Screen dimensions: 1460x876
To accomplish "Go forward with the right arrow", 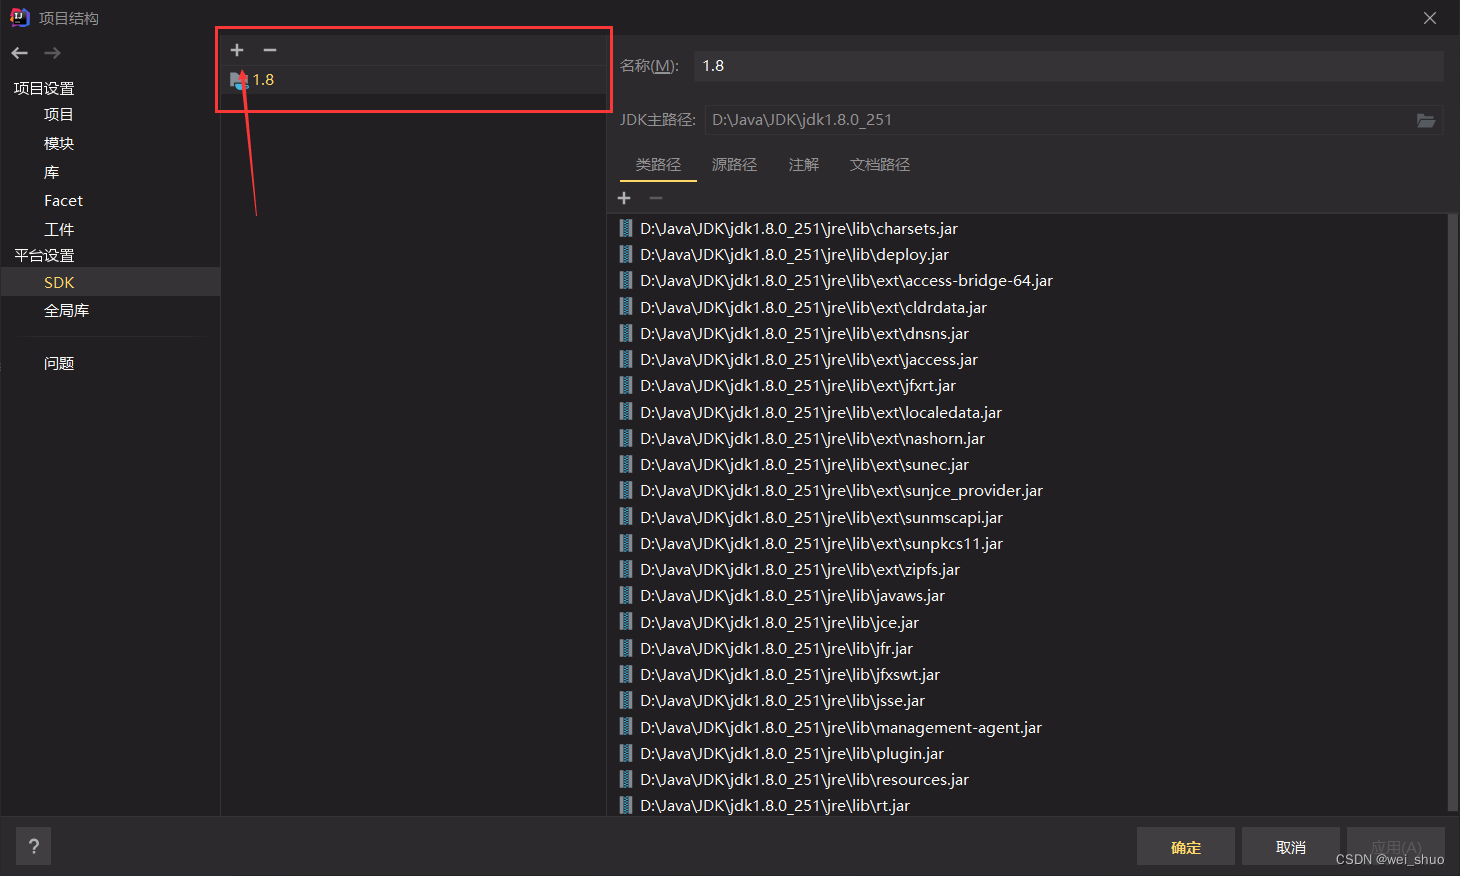I will (53, 53).
